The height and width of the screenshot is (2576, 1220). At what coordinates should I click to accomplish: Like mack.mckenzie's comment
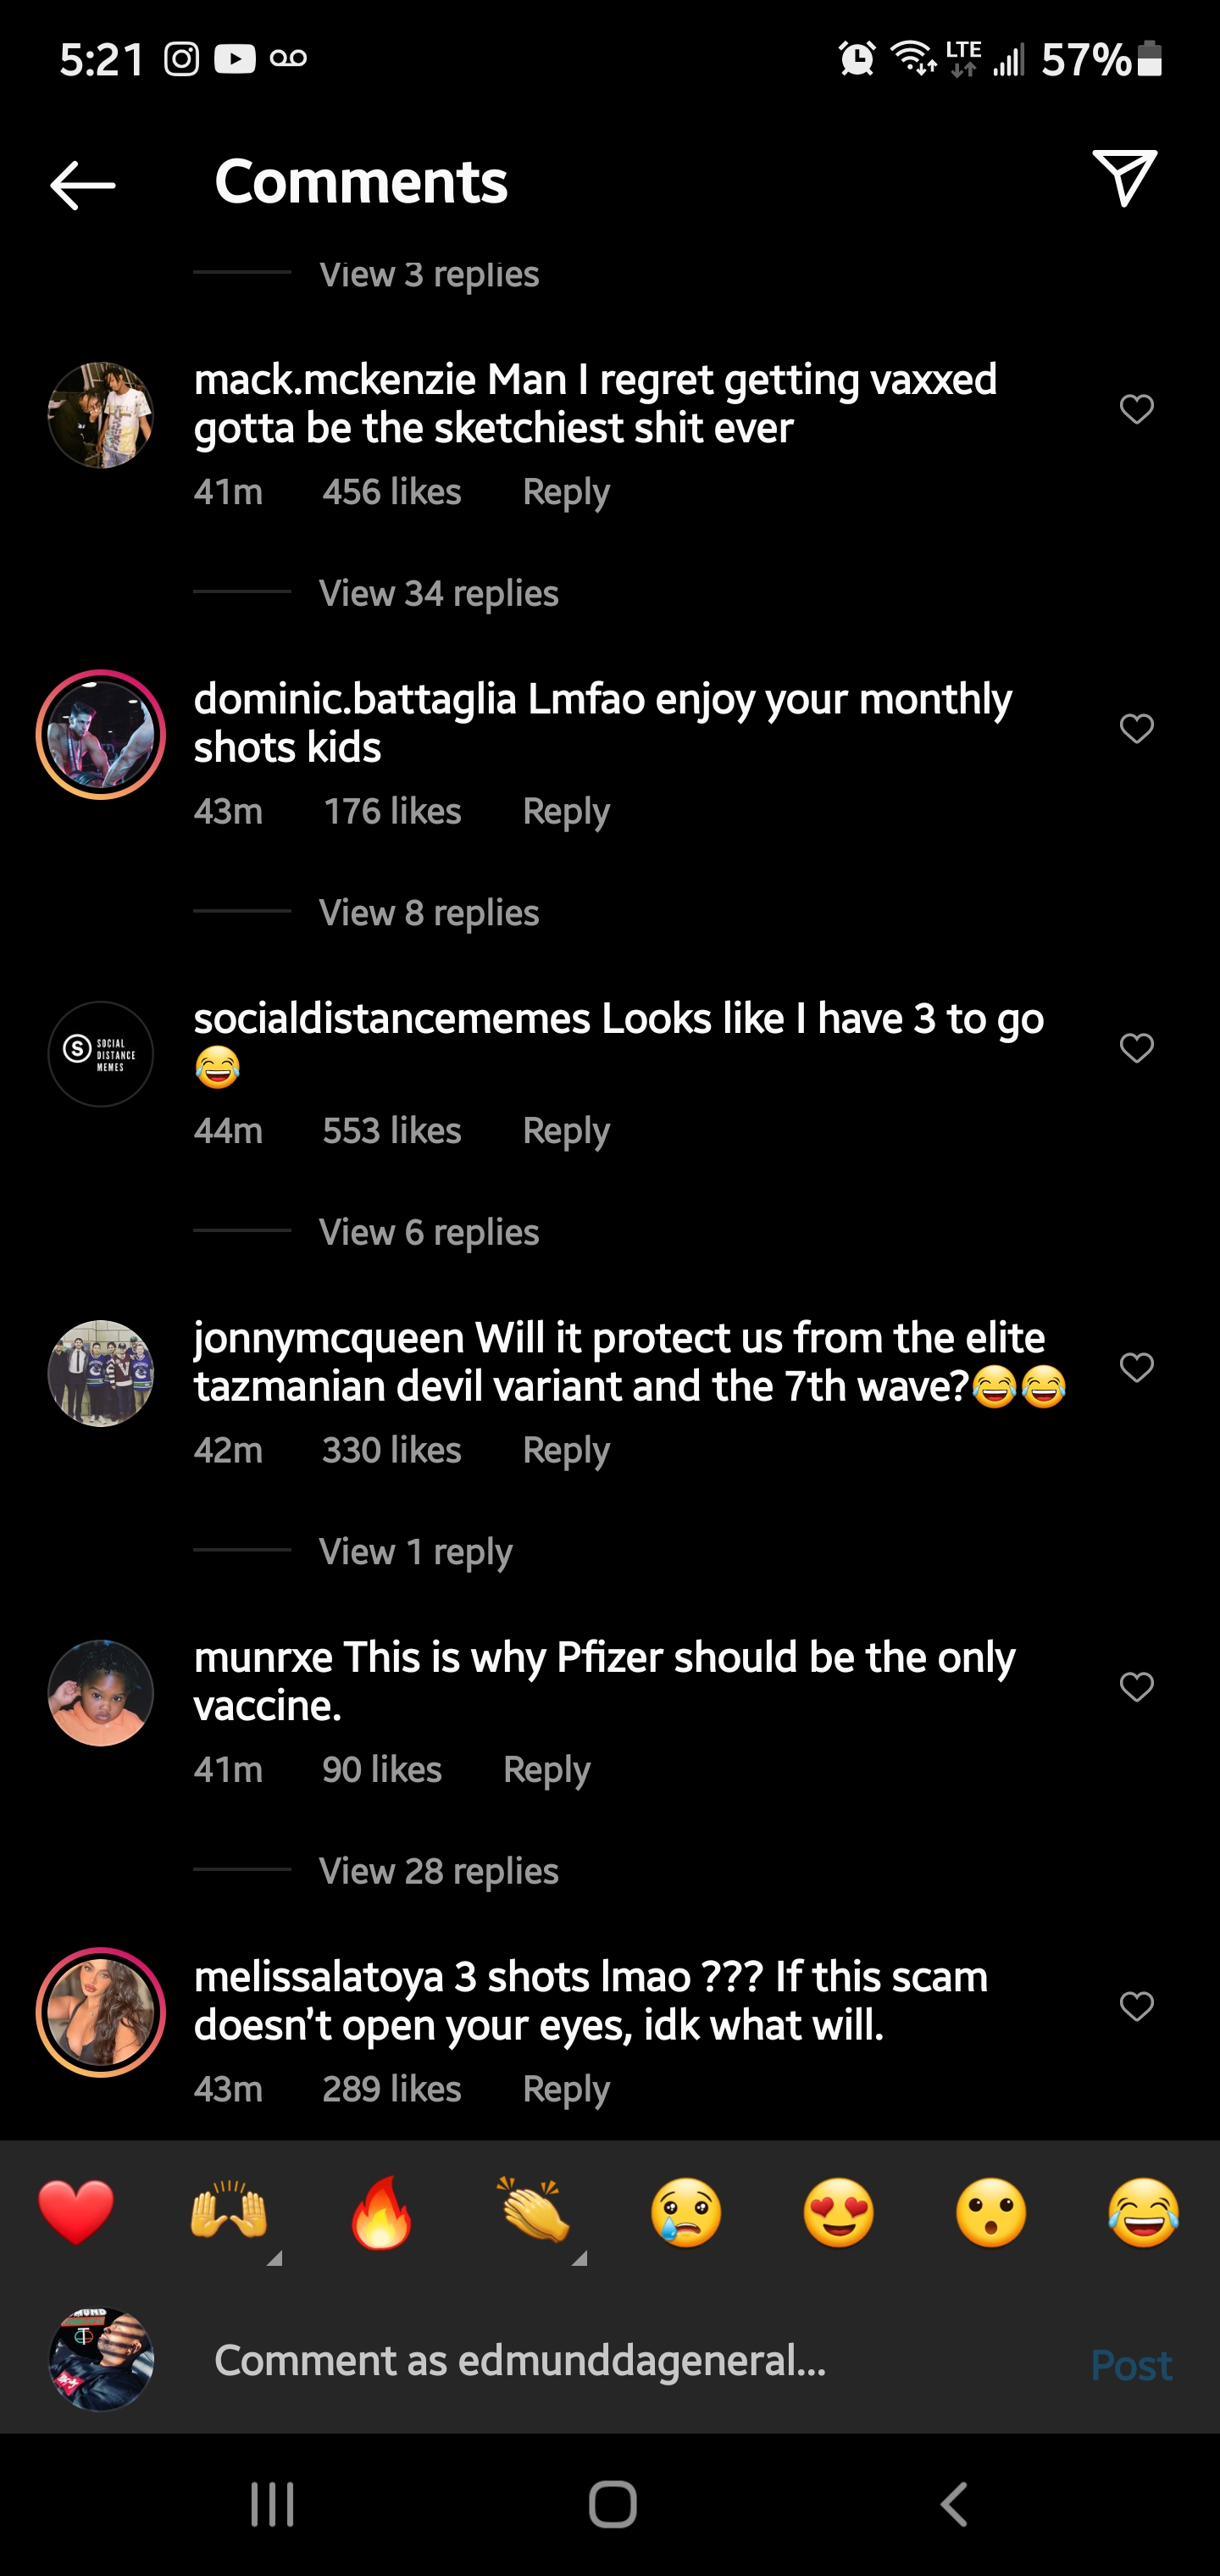[1136, 409]
